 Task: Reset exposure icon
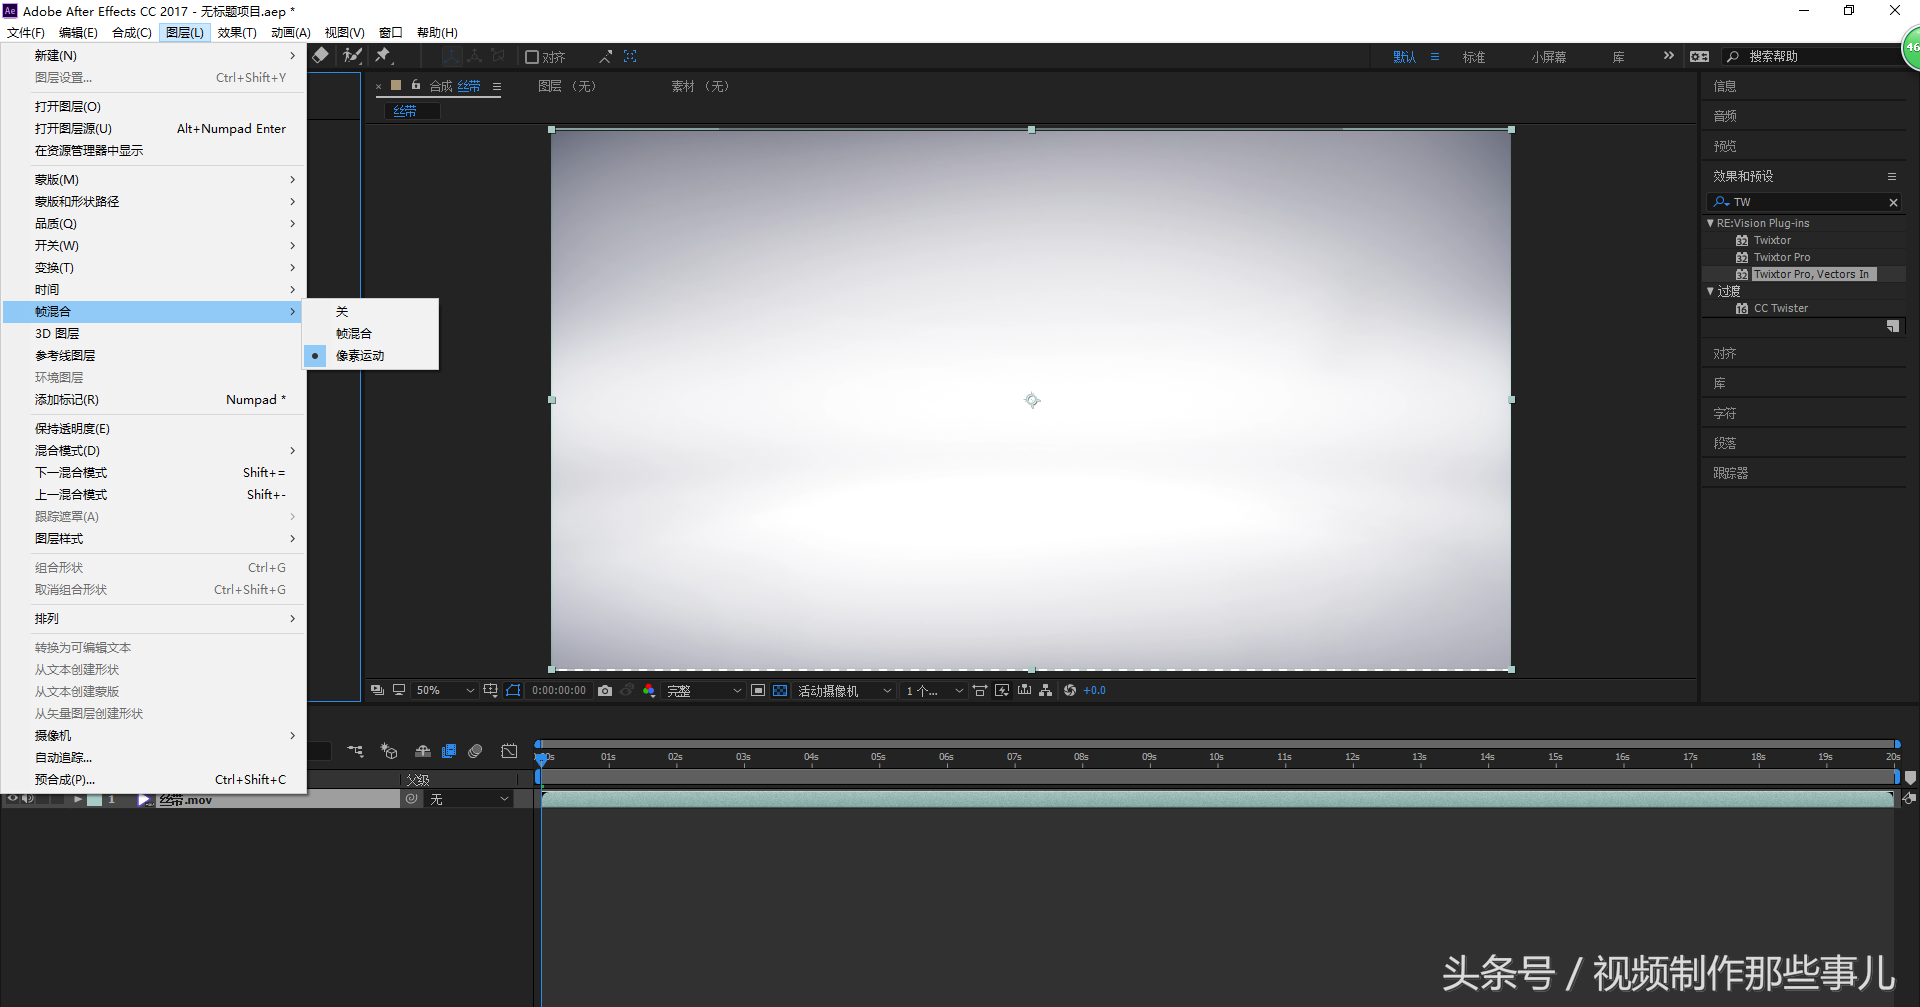1070,690
